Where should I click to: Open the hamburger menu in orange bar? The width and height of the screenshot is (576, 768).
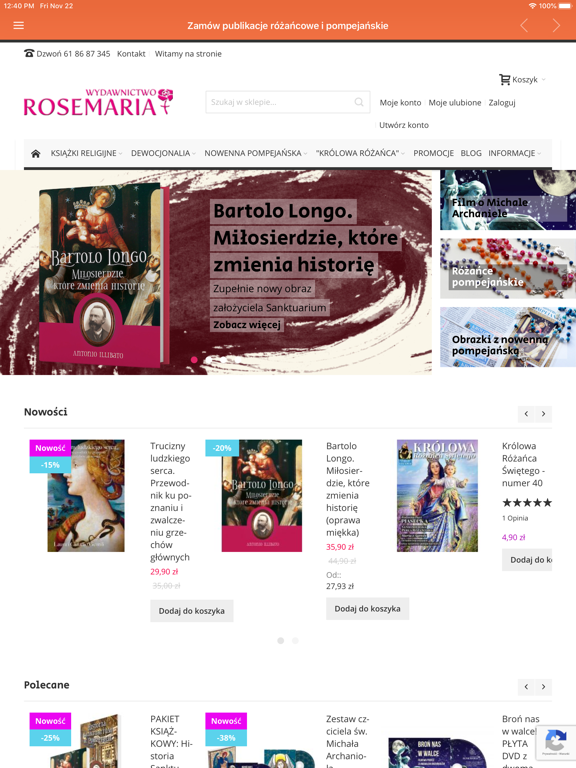pos(19,25)
